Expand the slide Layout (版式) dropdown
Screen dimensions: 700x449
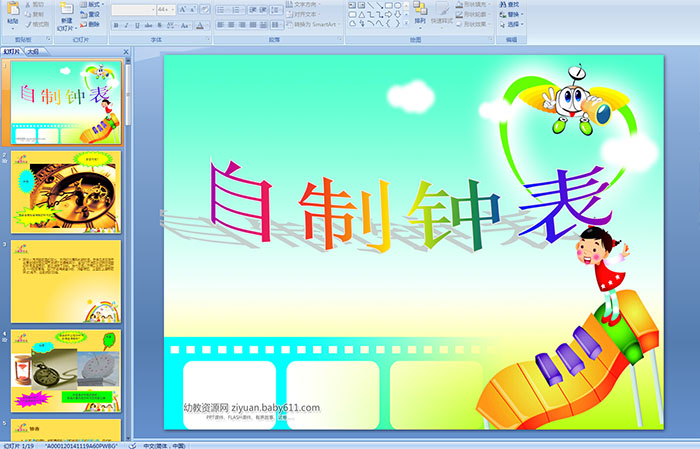(x=91, y=4)
